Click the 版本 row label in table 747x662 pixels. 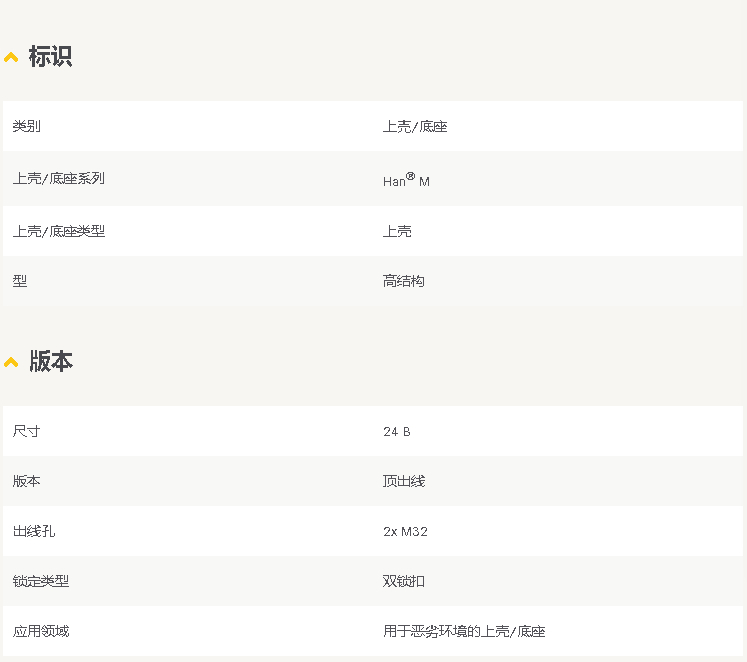point(27,481)
